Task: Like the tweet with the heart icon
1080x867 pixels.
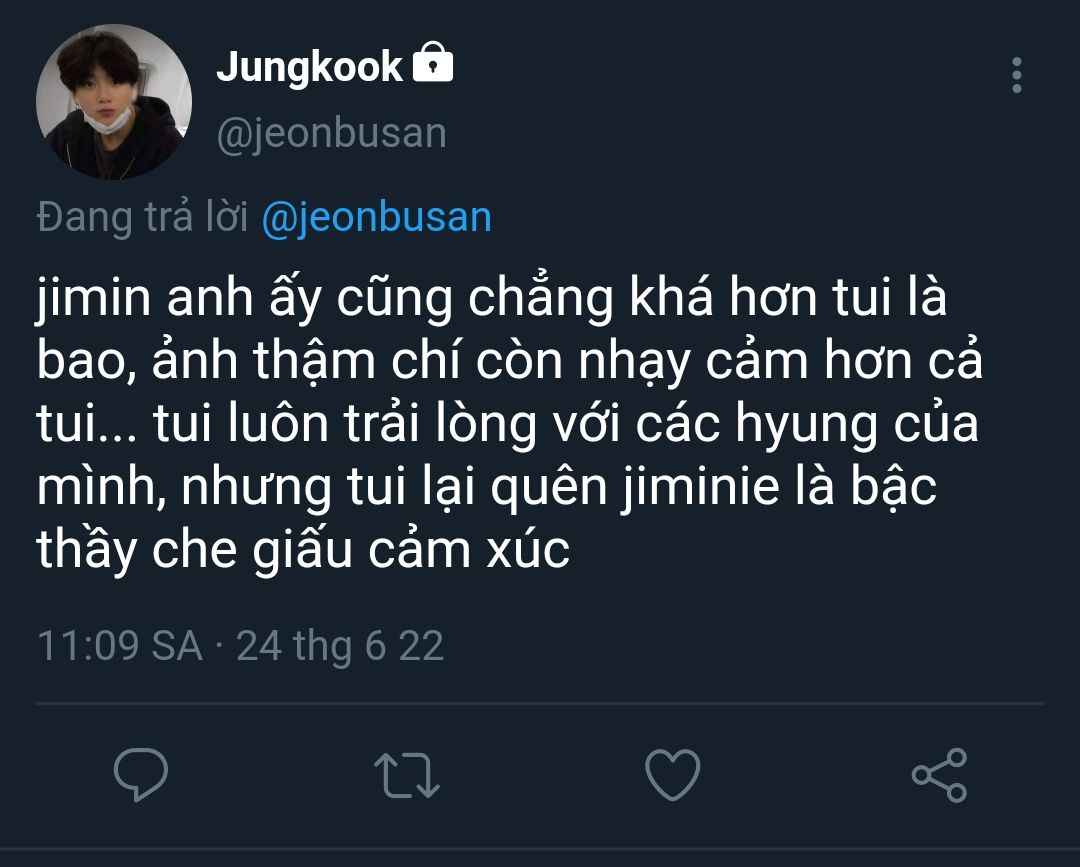Action: tap(672, 774)
